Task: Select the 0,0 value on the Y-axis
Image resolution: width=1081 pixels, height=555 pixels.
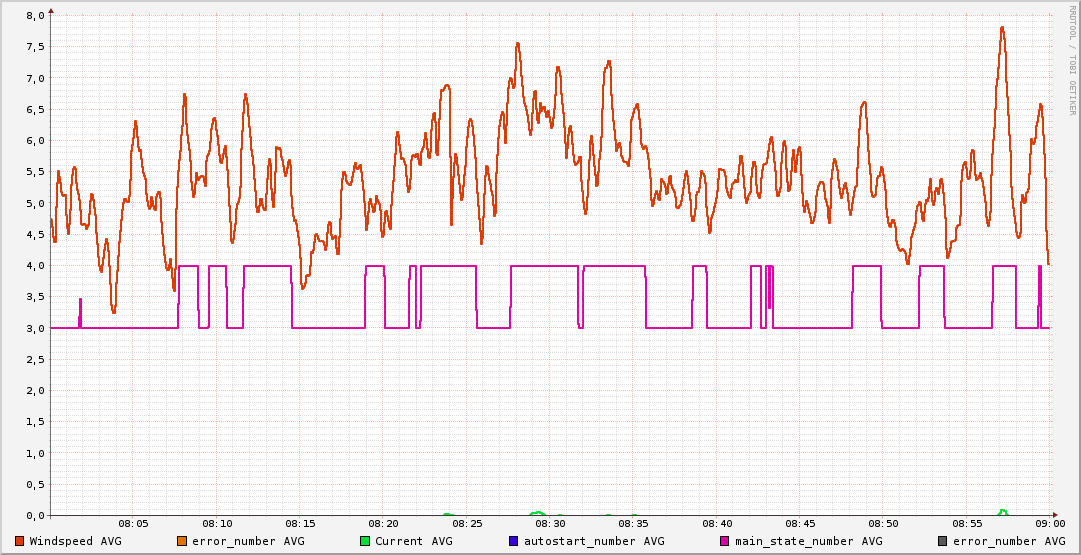Action: click(x=35, y=516)
